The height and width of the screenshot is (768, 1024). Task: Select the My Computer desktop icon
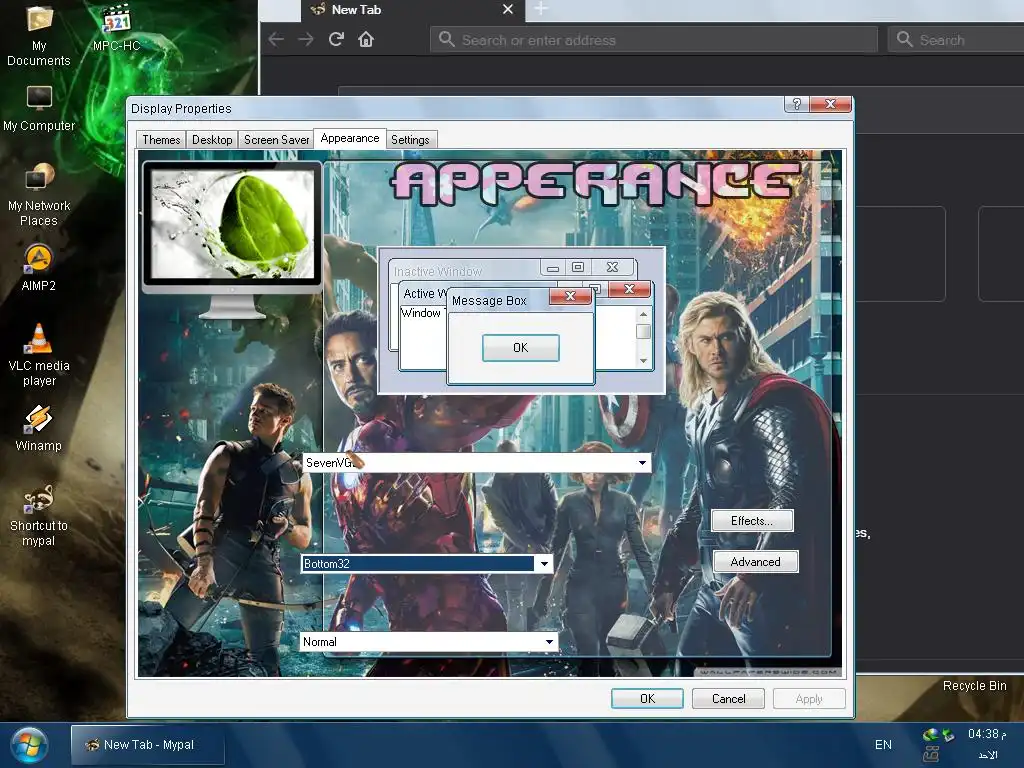(x=39, y=108)
